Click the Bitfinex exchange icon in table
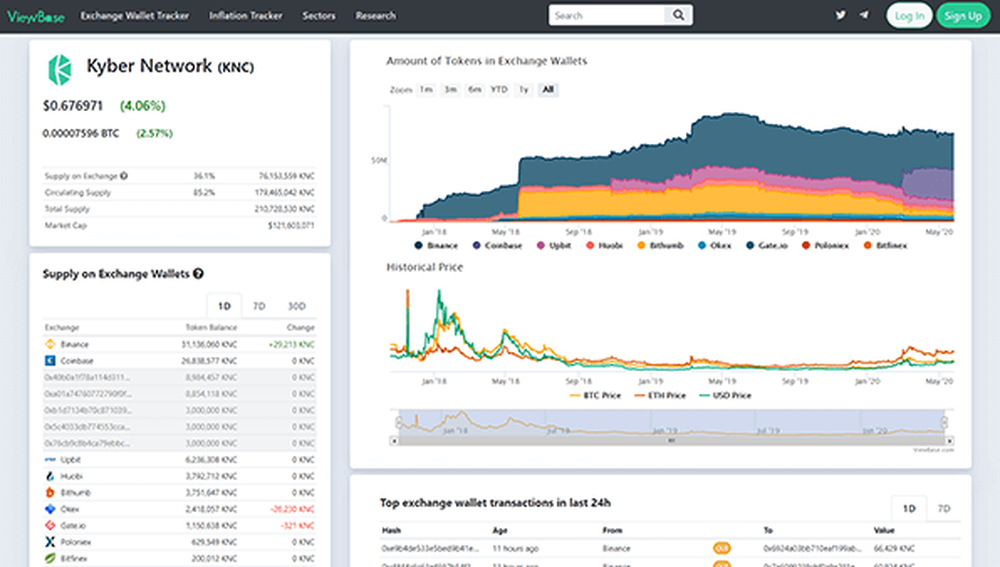Image resolution: width=1000 pixels, height=567 pixels. tap(50, 558)
